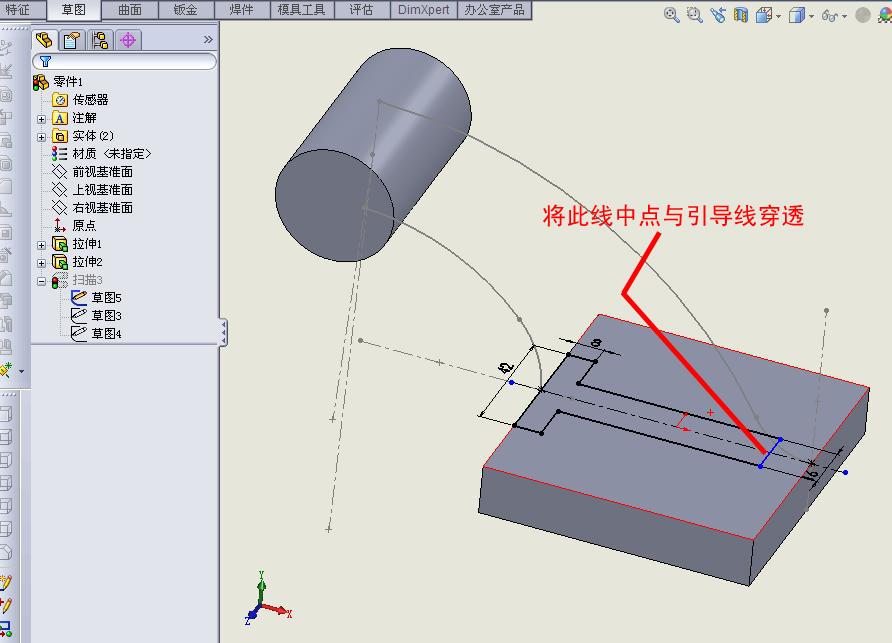This screenshot has width=892, height=643.
Task: Open the DimXpertManager tab icon
Action: pos(128,40)
